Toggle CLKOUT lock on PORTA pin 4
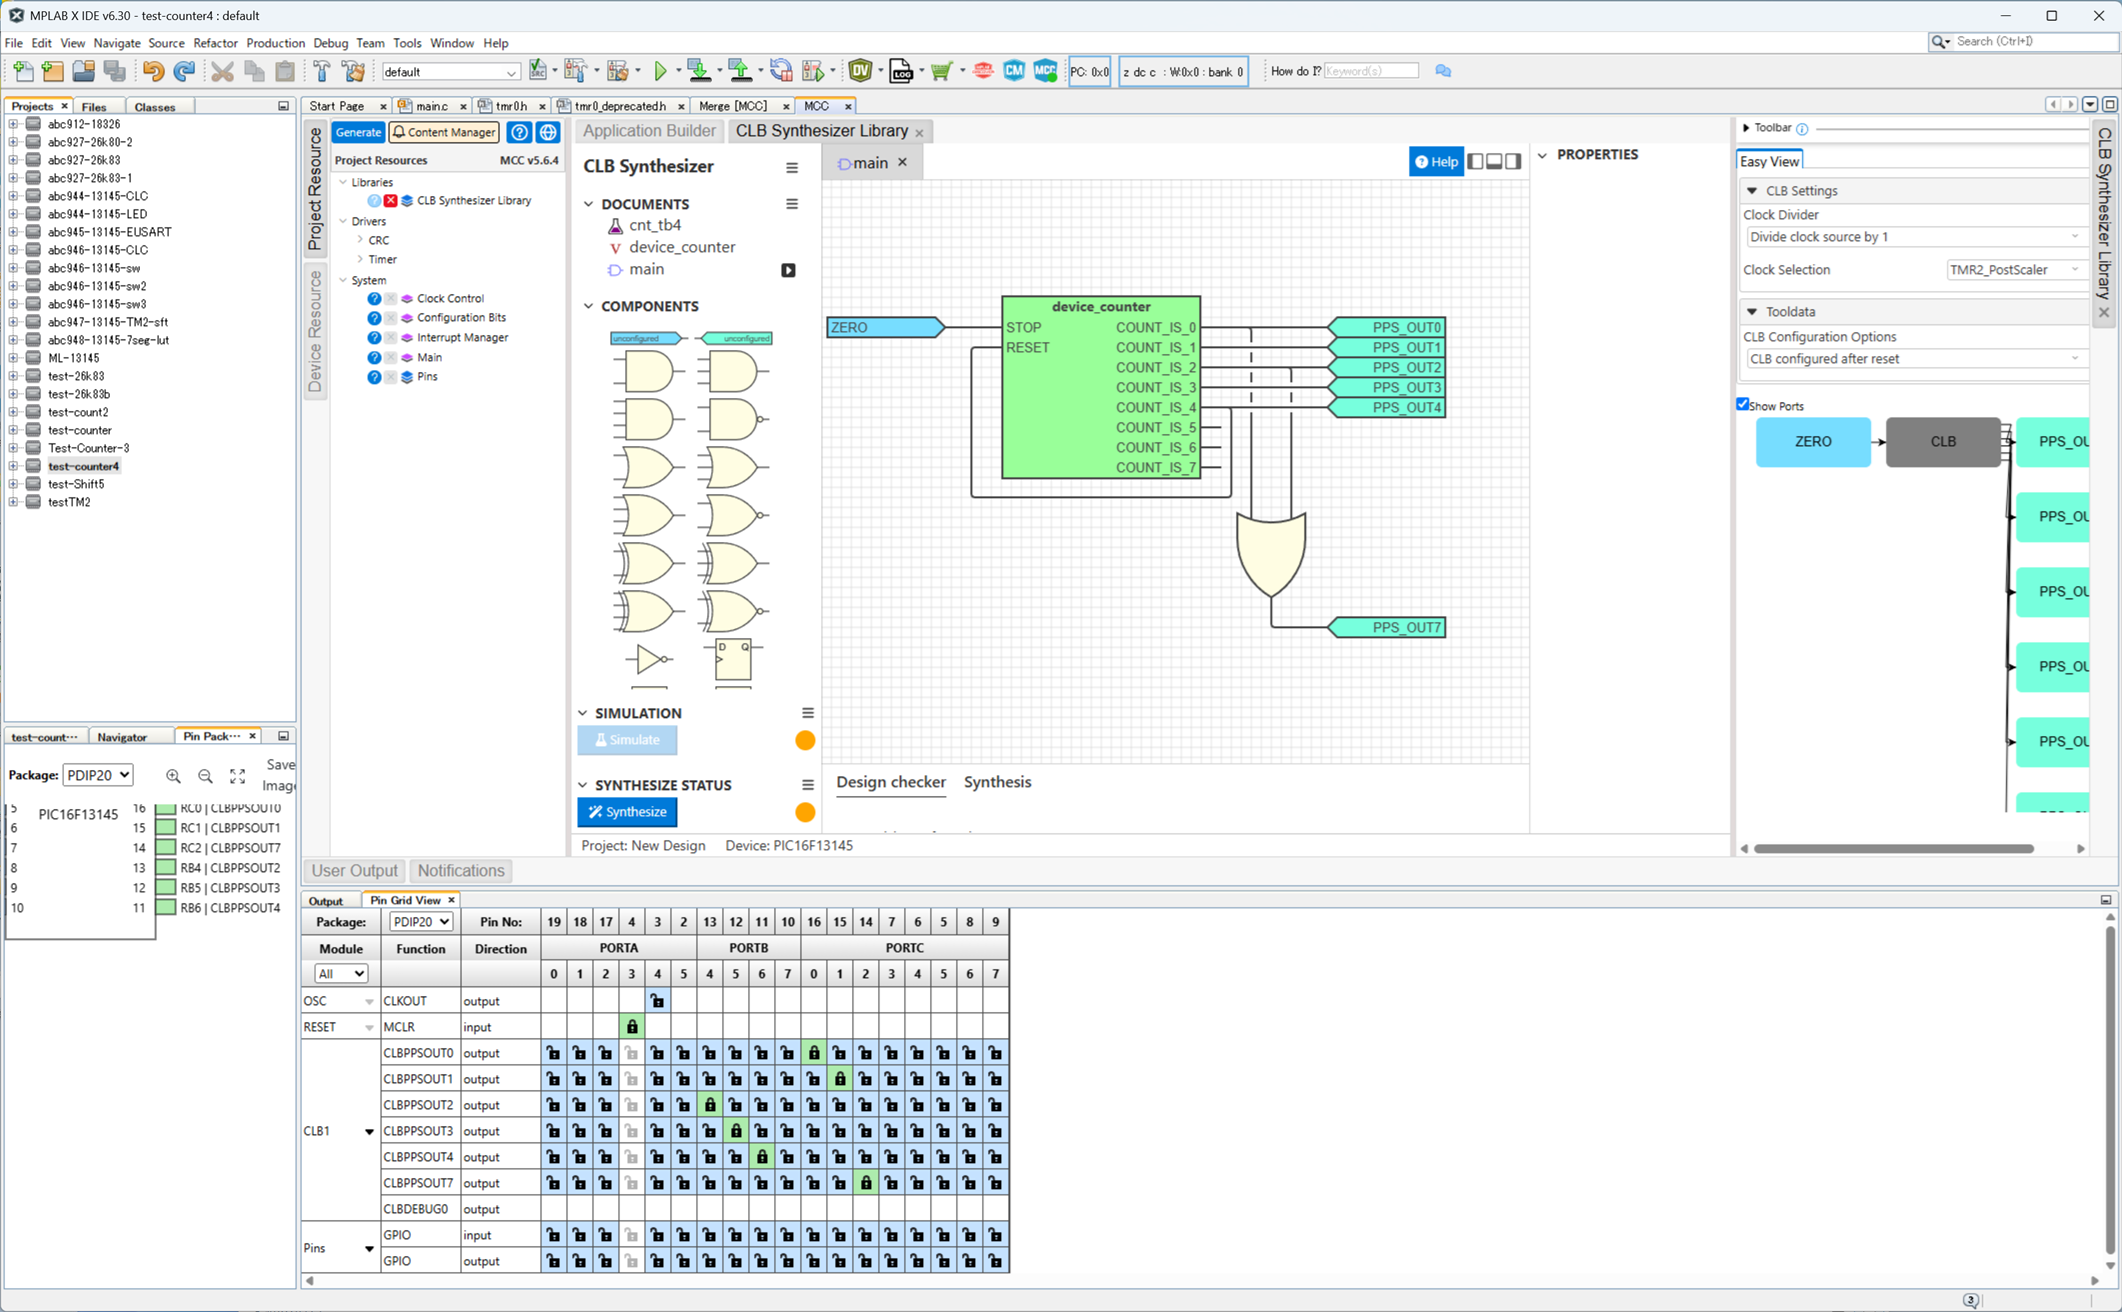 (x=657, y=1001)
